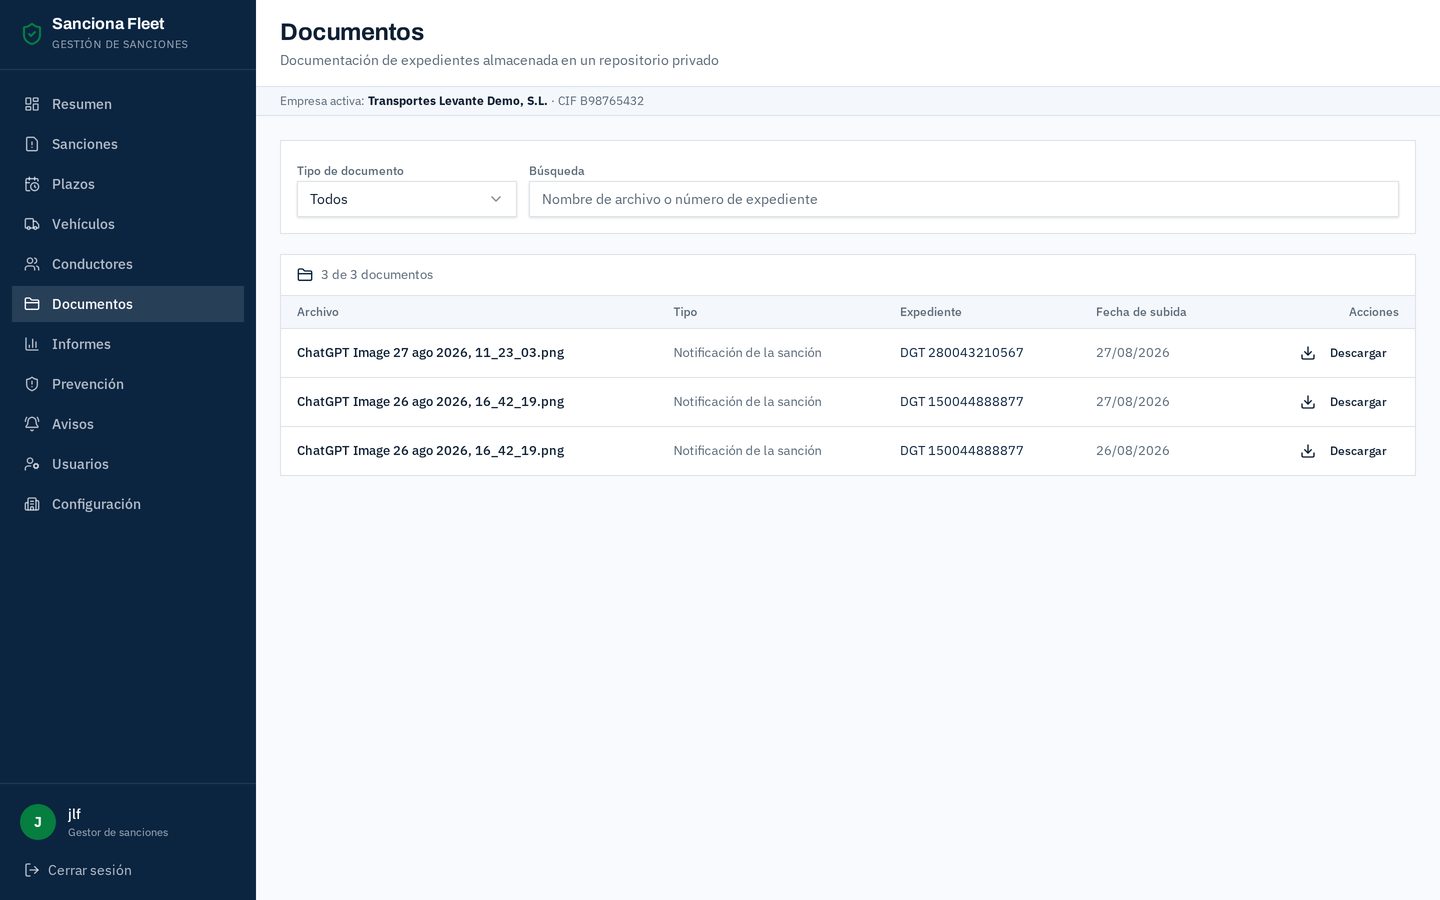Open the Plazos menu item

click(x=128, y=184)
